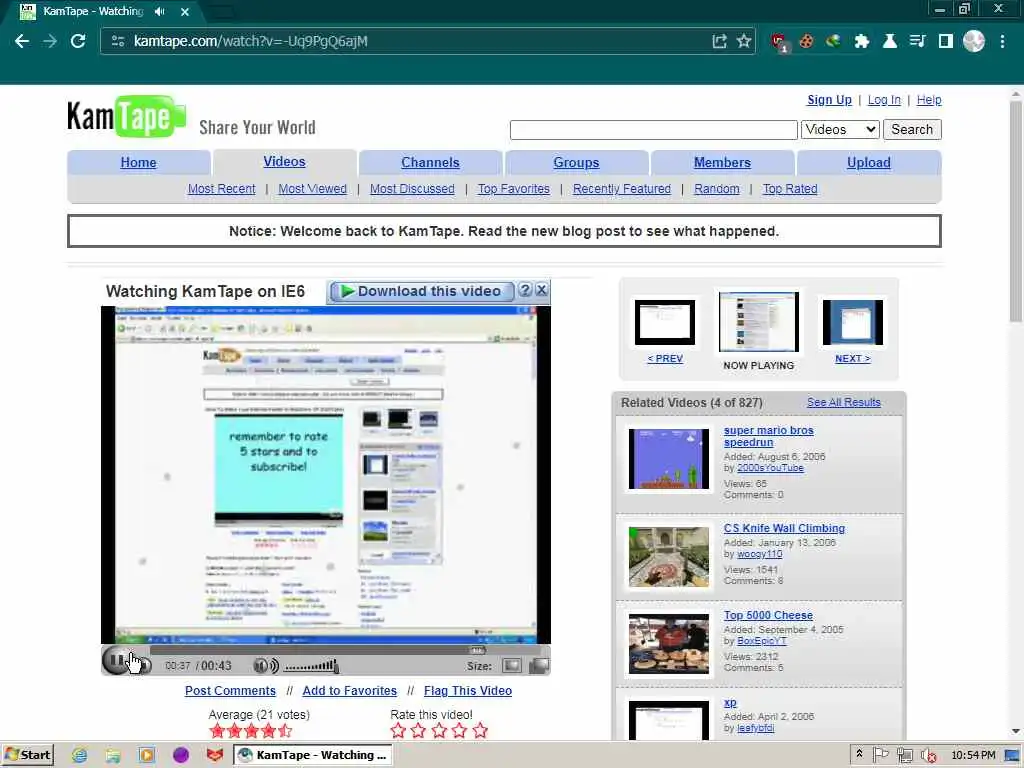Open the Recently Featured link

click(x=622, y=189)
